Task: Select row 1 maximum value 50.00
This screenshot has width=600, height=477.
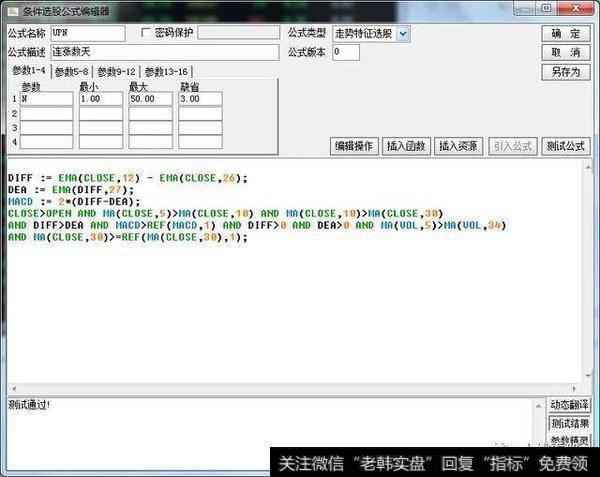Action: [150, 99]
